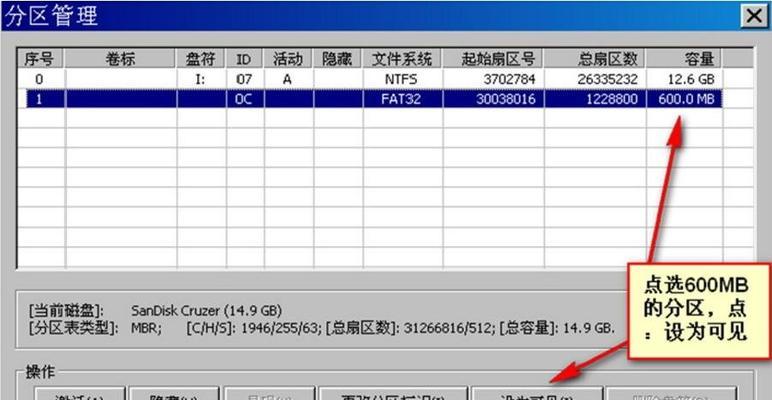Click the 隐藏(H) operation button
Screen dimensions: 772x400
[174, 393]
